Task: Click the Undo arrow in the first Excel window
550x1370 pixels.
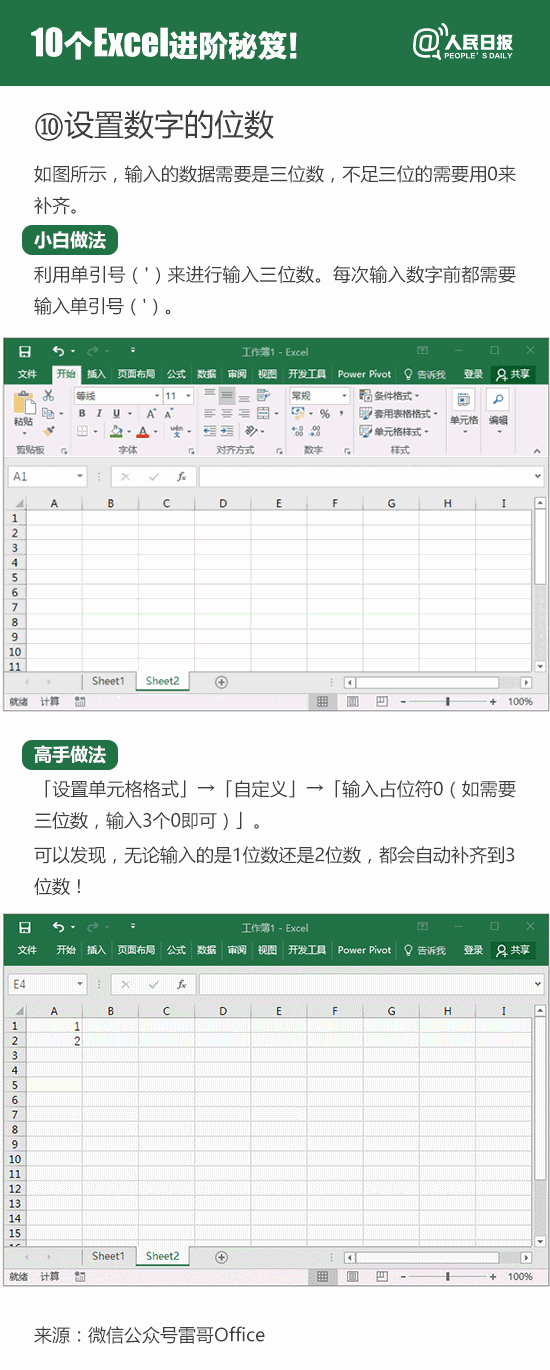Action: point(58,351)
